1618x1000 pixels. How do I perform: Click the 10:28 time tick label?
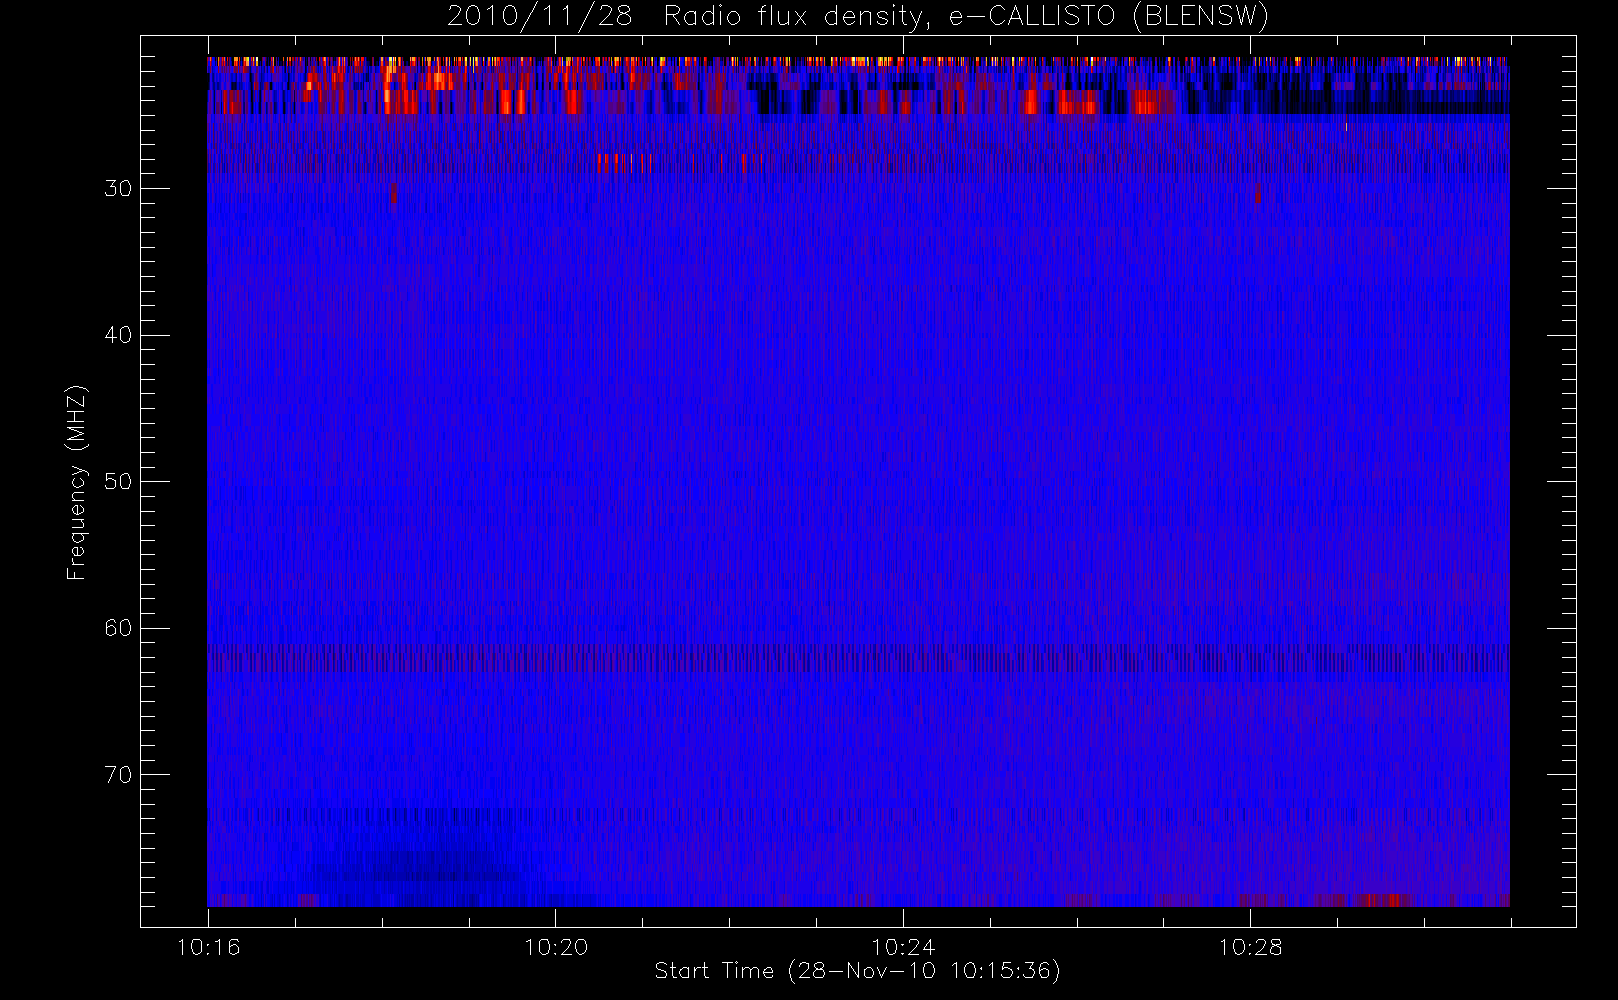[1250, 947]
